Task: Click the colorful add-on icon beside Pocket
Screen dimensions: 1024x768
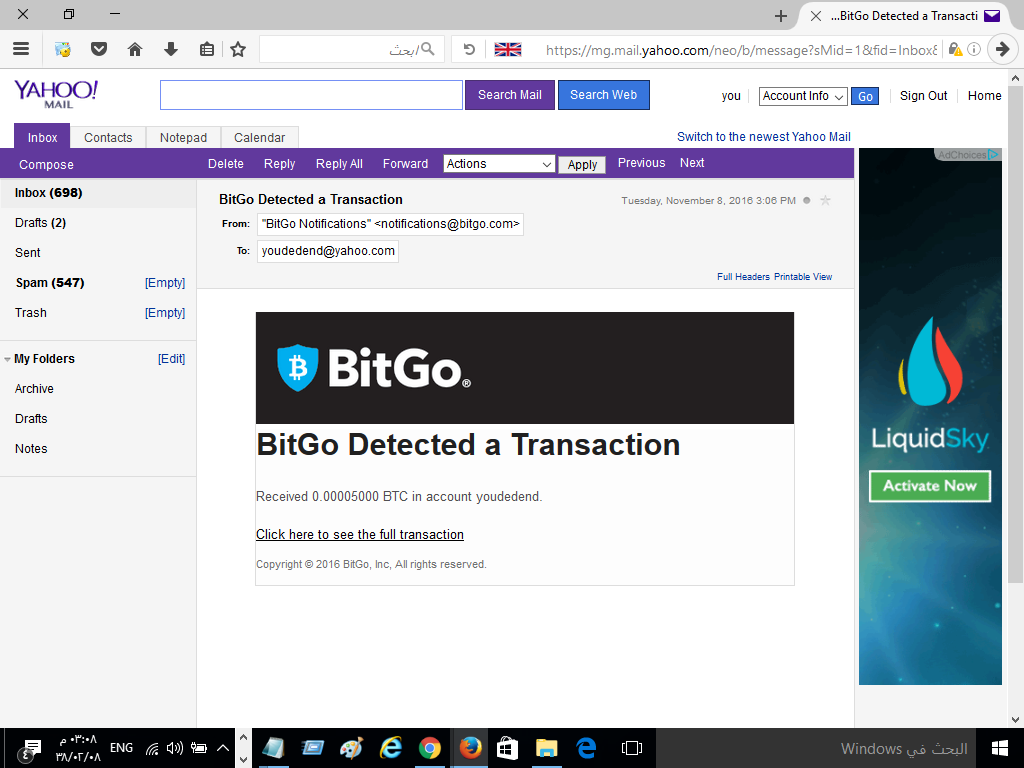Action: pyautogui.click(x=63, y=49)
